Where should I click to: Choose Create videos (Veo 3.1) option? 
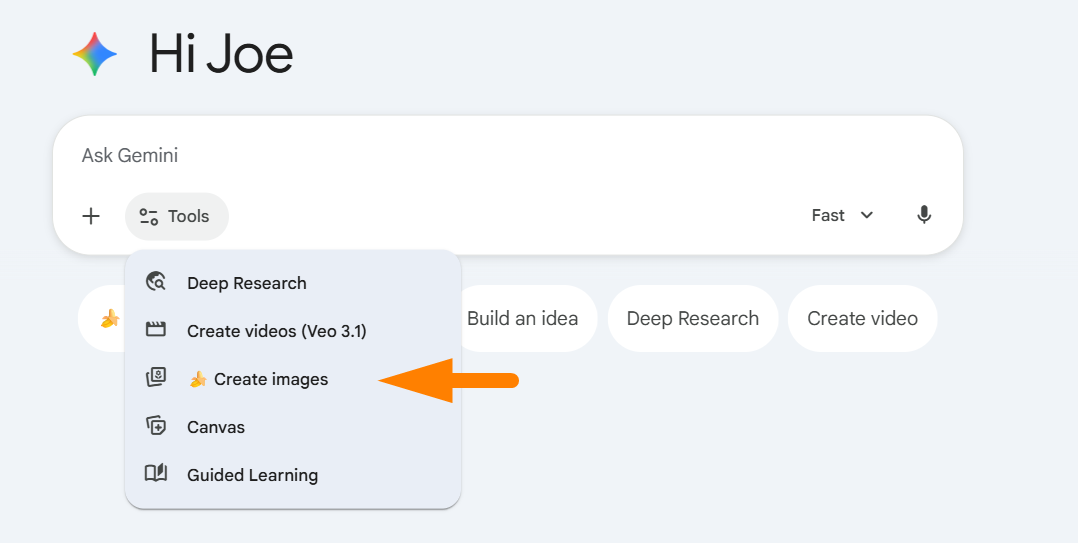pyautogui.click(x=277, y=331)
